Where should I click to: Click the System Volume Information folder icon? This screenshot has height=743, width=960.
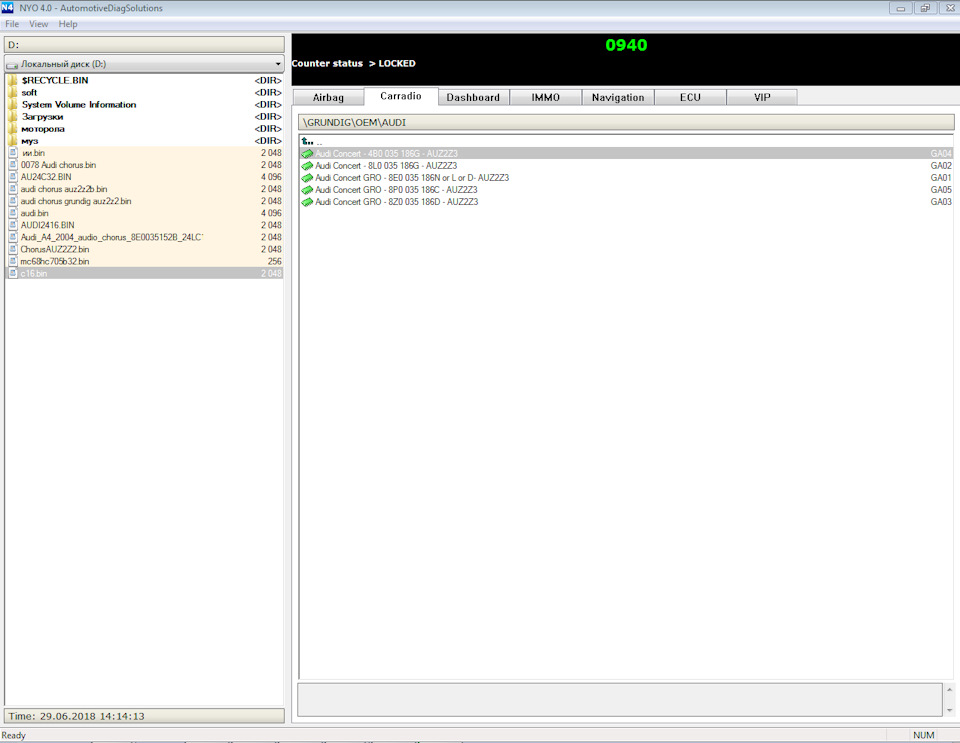(x=13, y=105)
